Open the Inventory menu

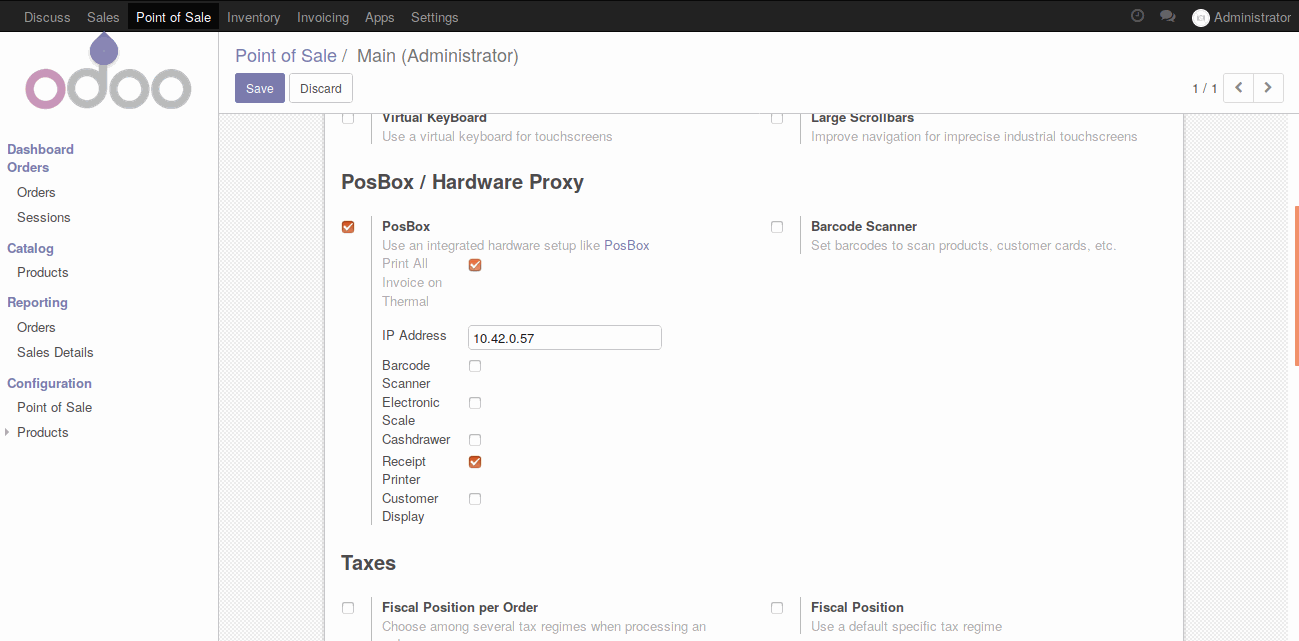click(x=253, y=17)
